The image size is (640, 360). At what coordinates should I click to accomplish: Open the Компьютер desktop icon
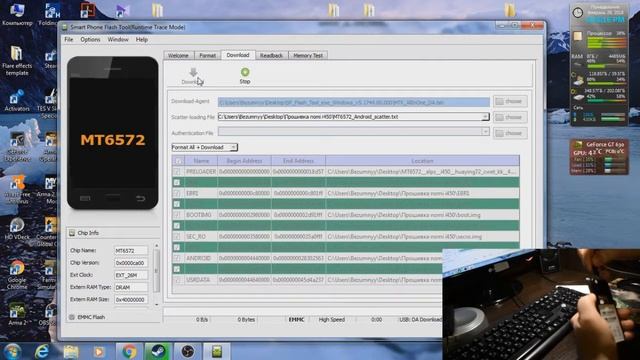coord(17,14)
